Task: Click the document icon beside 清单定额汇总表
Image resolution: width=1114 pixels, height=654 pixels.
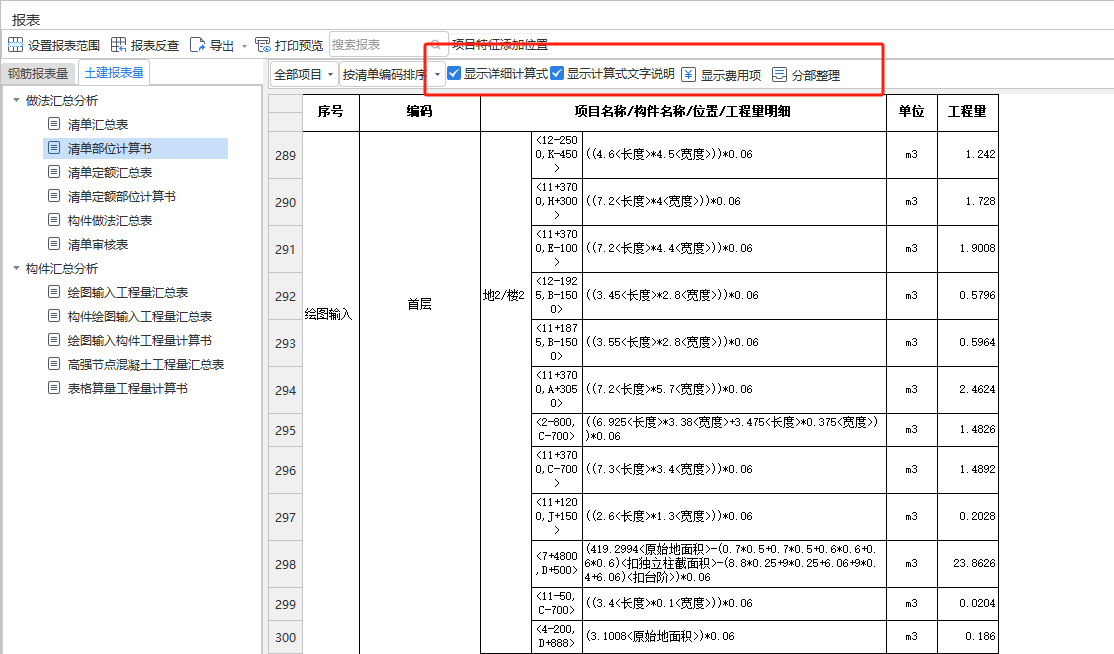Action: click(x=54, y=172)
